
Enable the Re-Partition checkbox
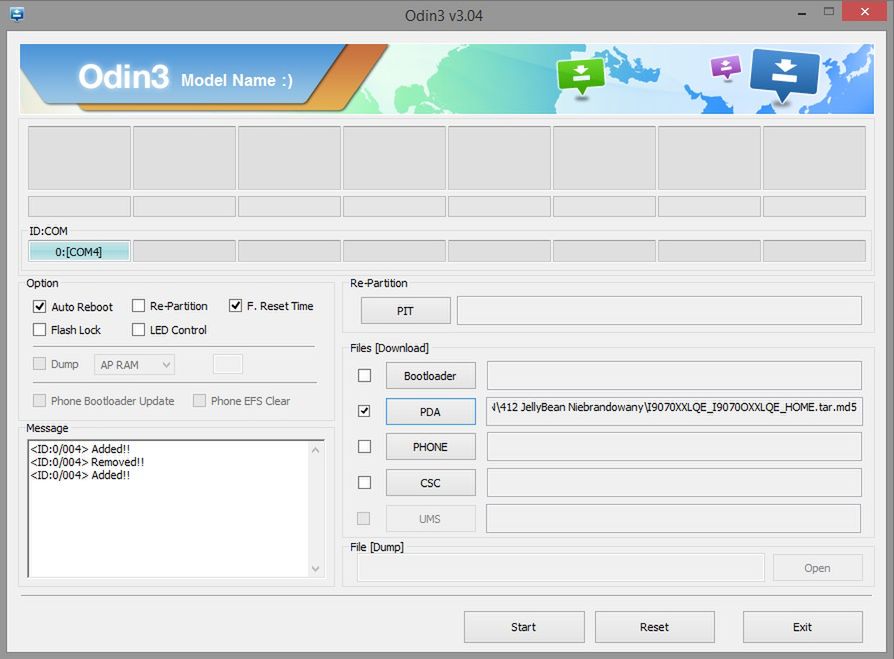pos(138,306)
